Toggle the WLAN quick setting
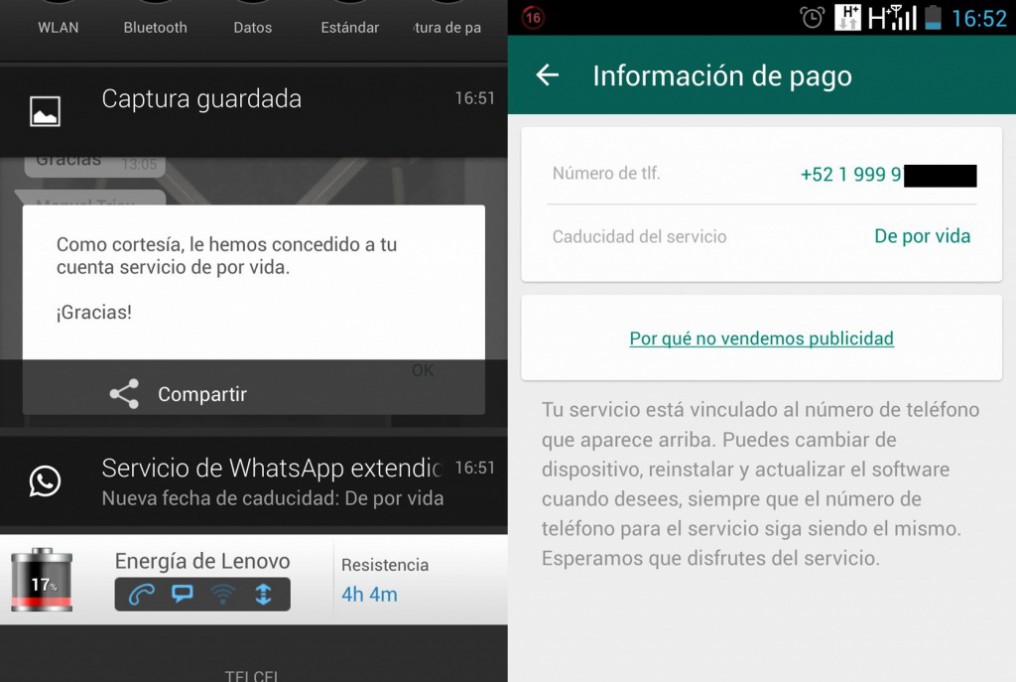 click(59, 26)
